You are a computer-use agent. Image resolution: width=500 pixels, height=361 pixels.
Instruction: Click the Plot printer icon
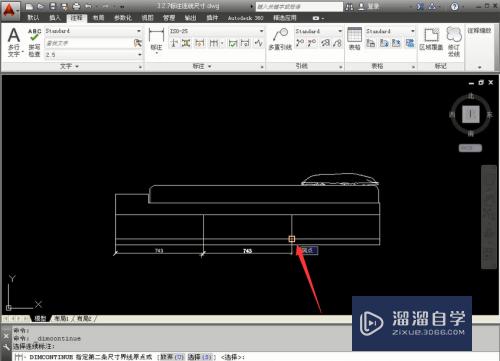tap(77, 6)
